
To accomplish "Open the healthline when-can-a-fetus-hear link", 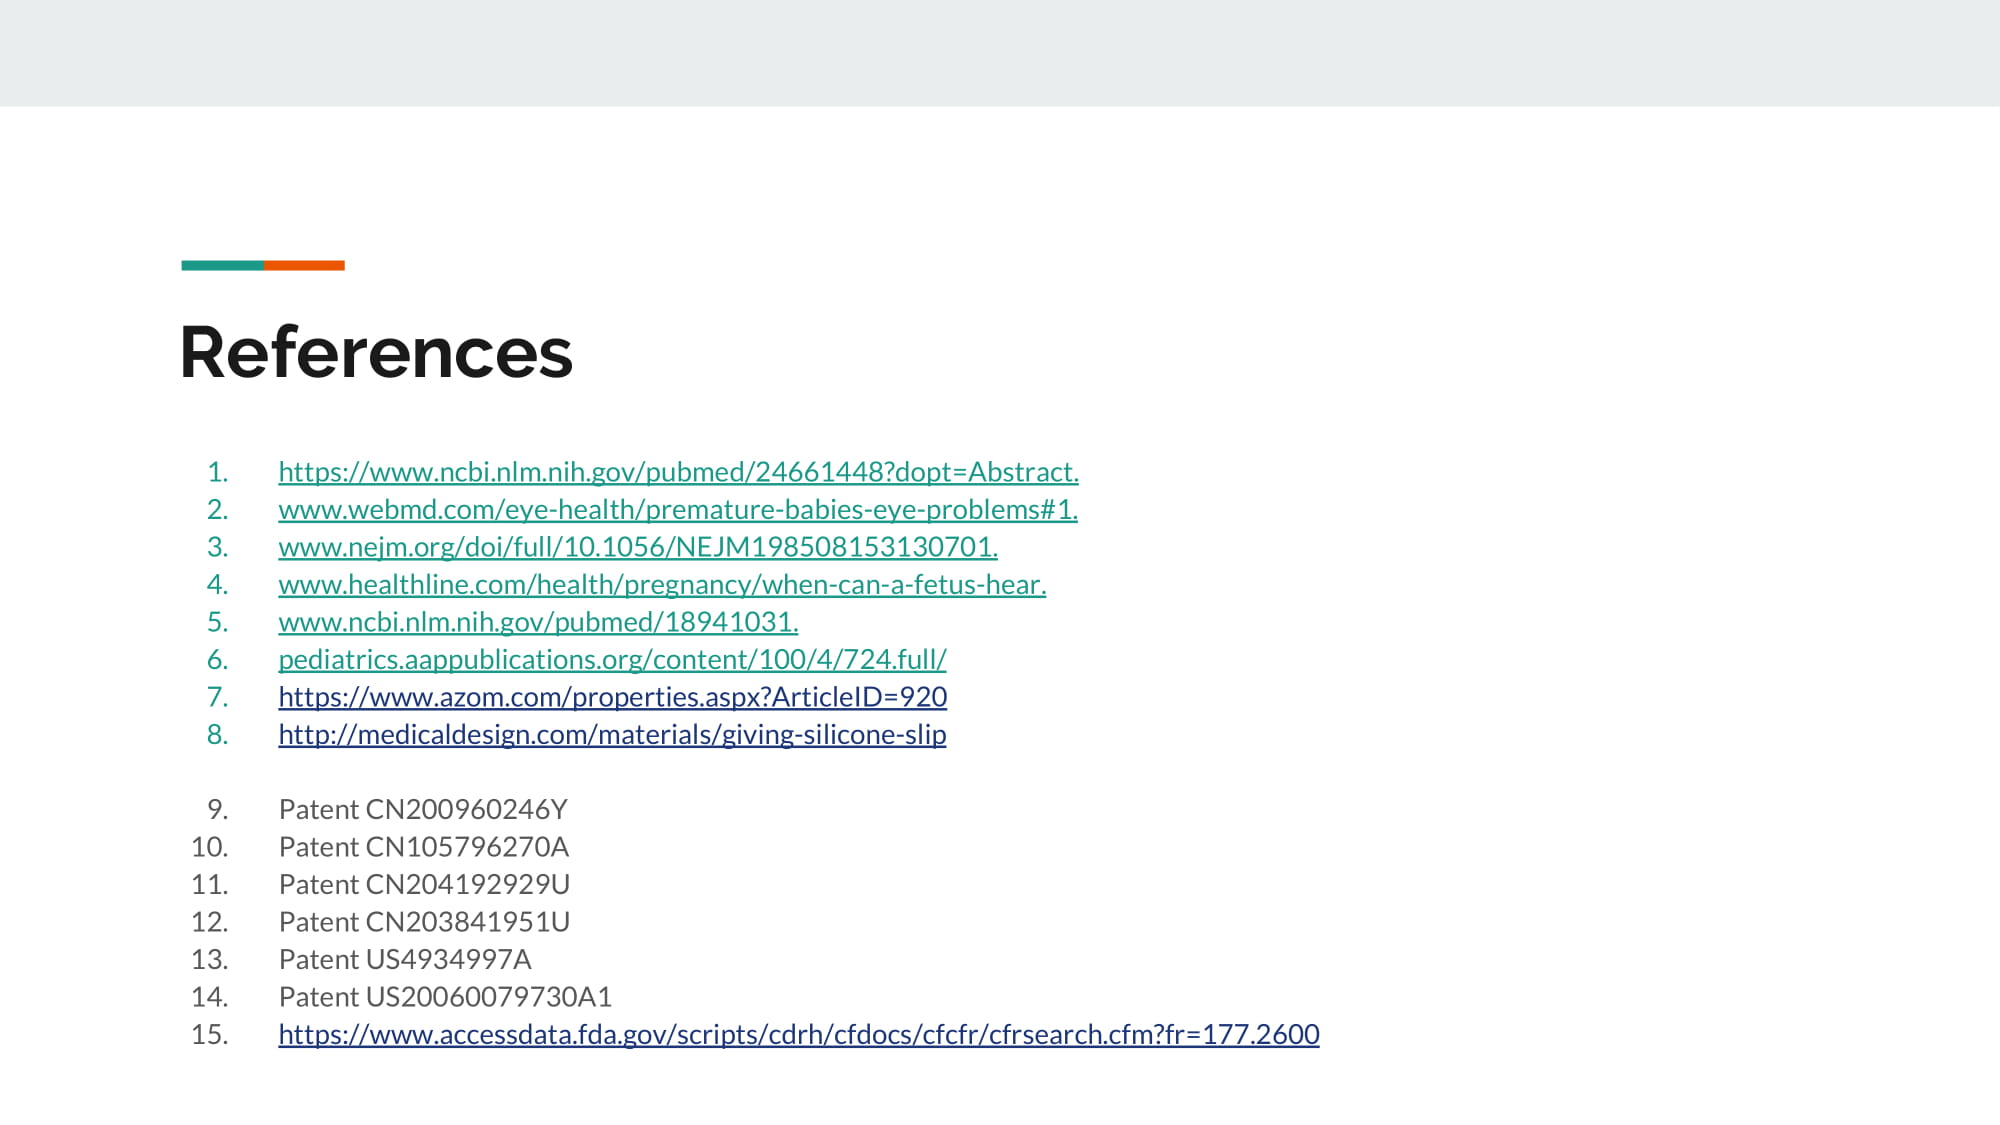I will (662, 585).
